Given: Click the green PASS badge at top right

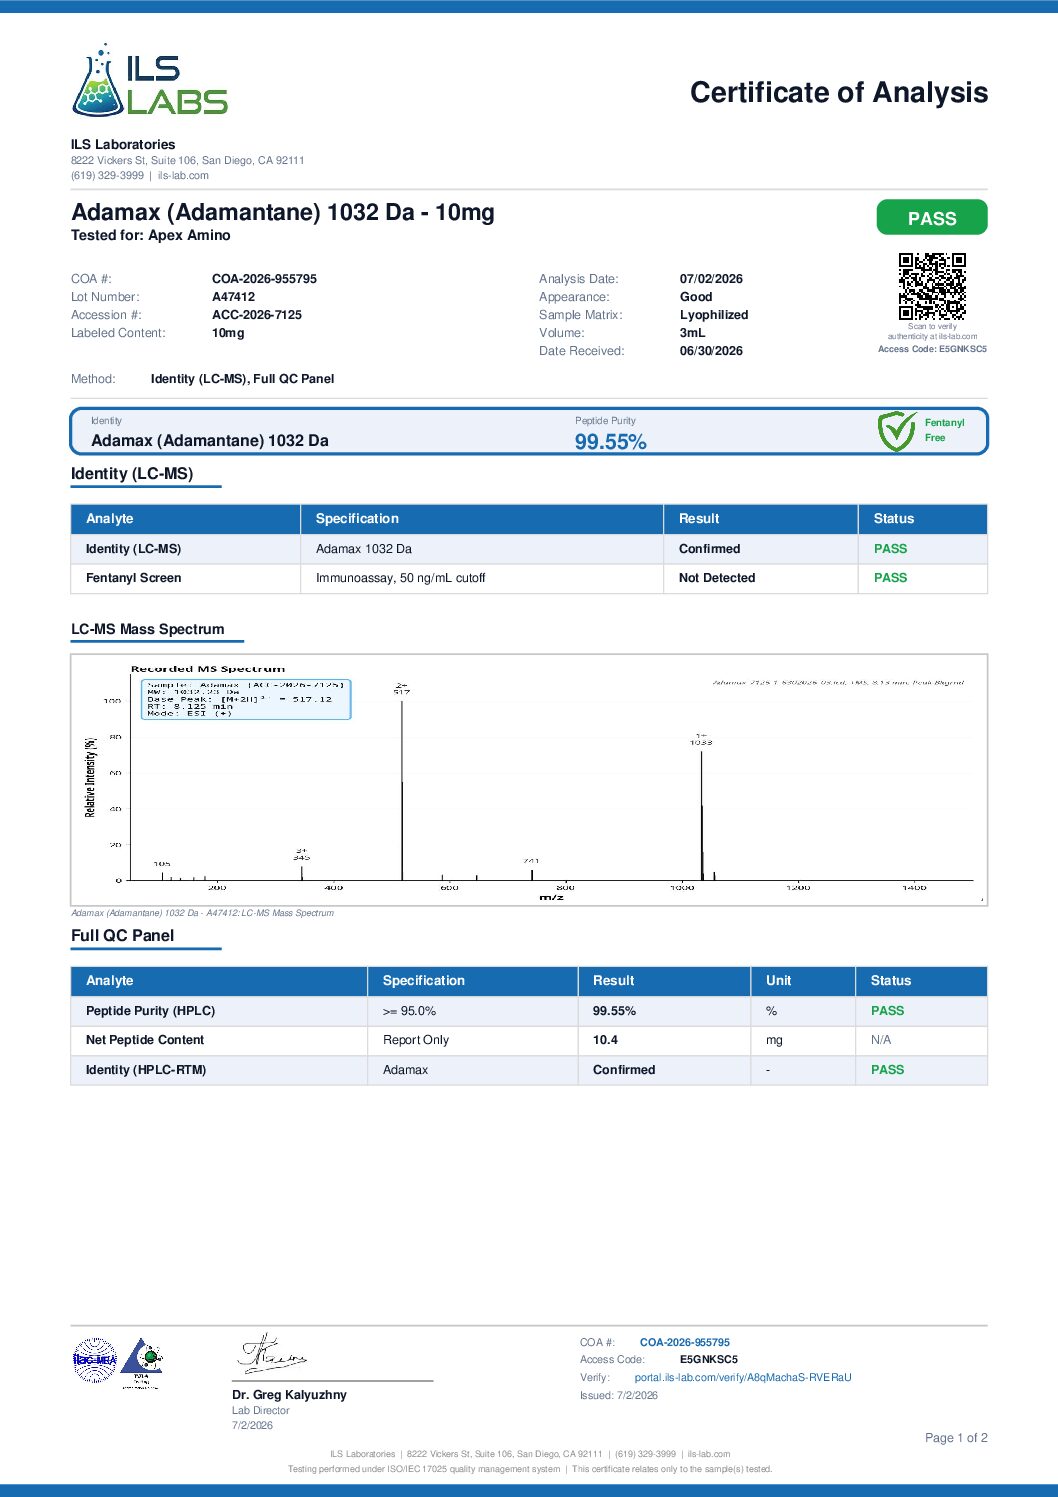Looking at the screenshot, I should tap(932, 218).
